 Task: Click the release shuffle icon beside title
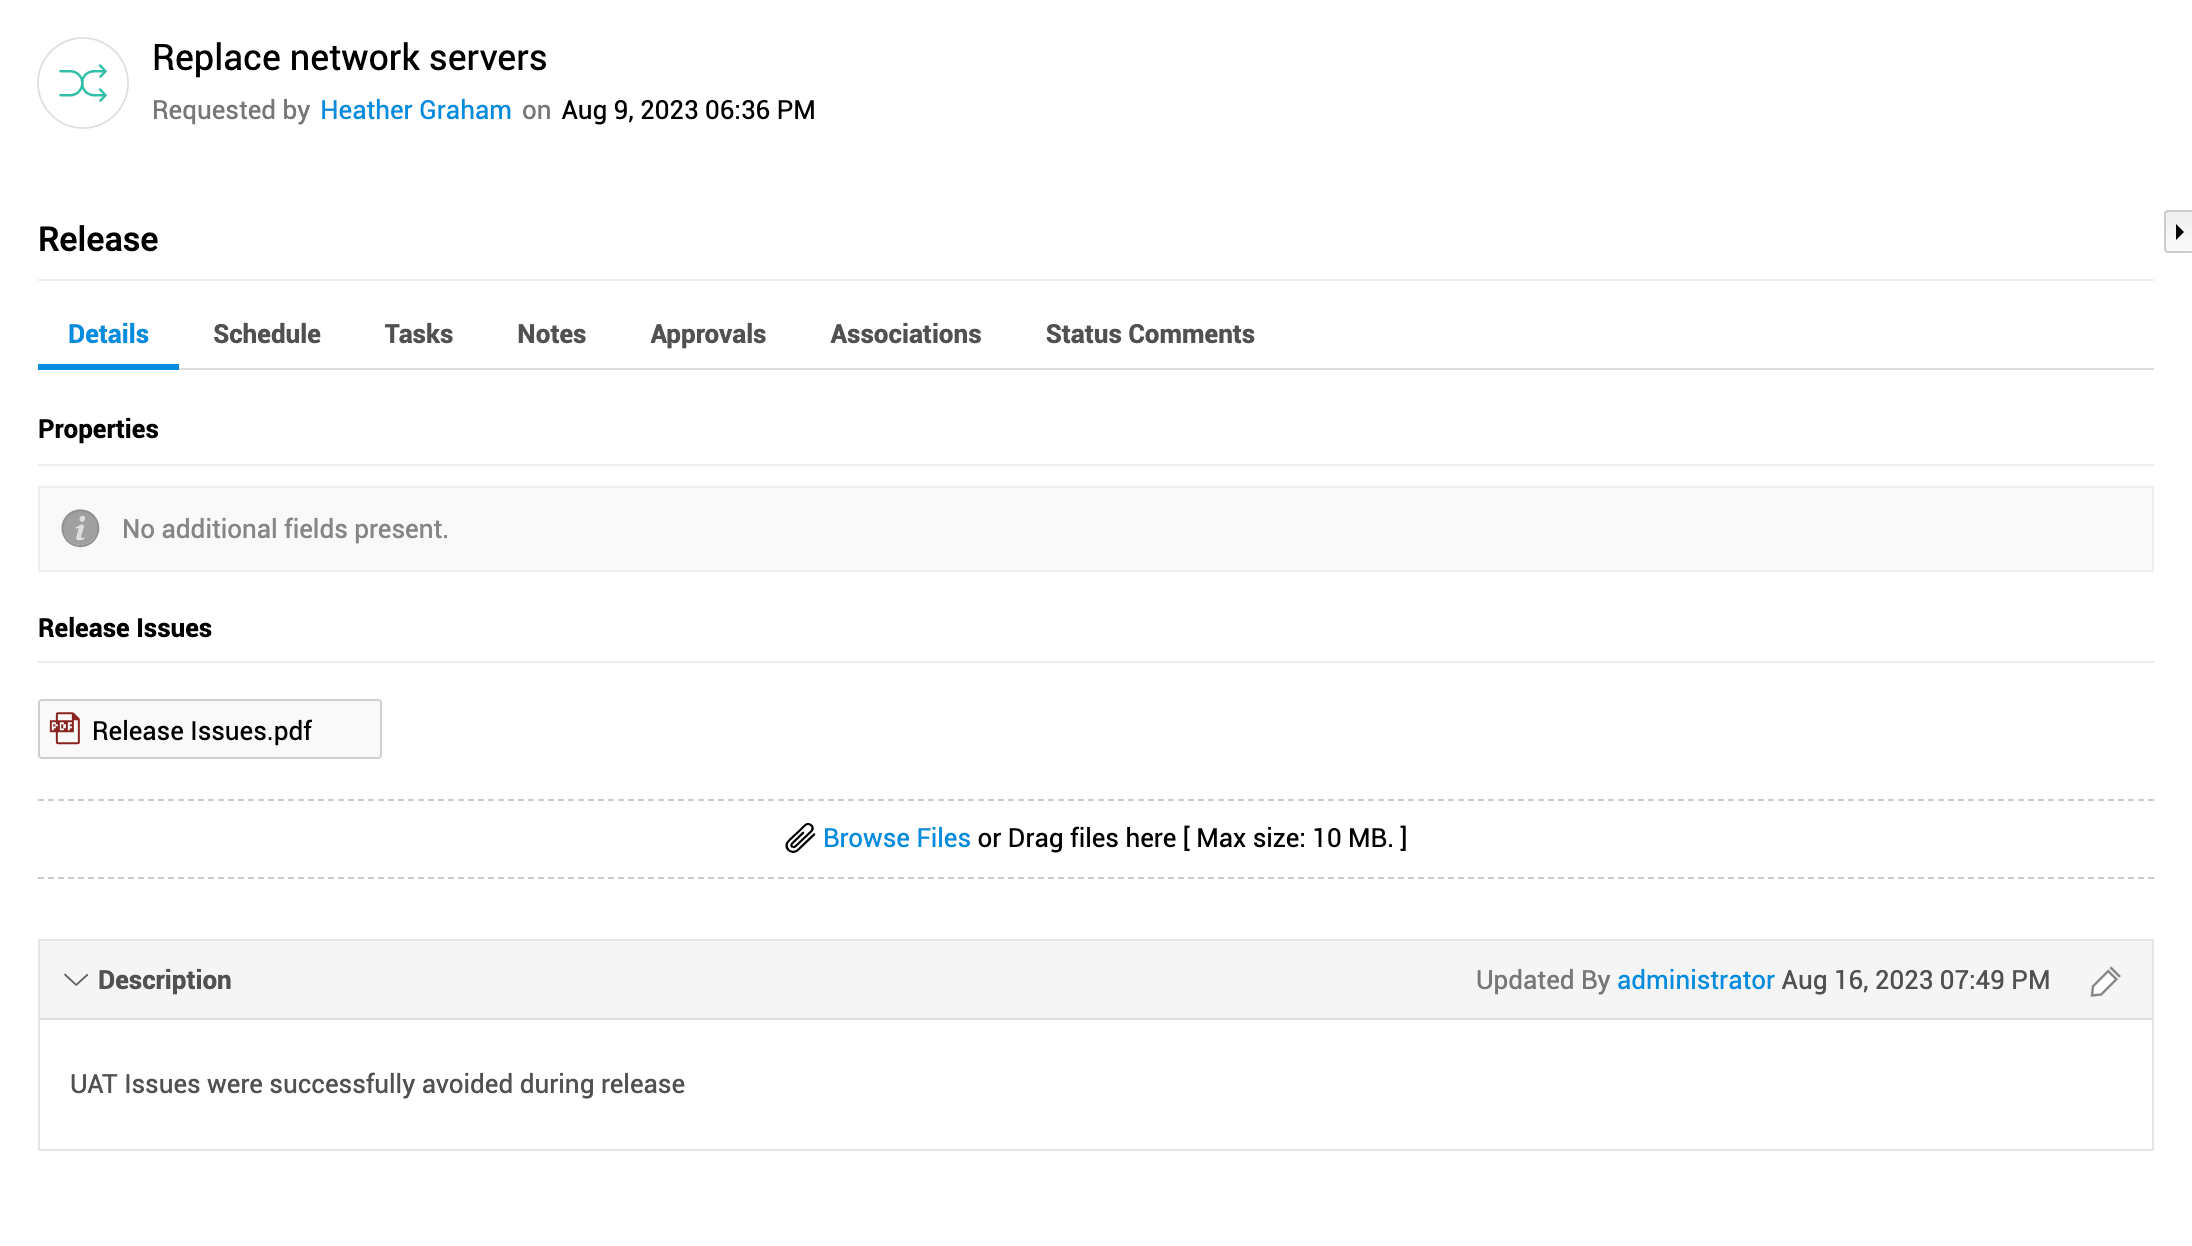point(83,83)
